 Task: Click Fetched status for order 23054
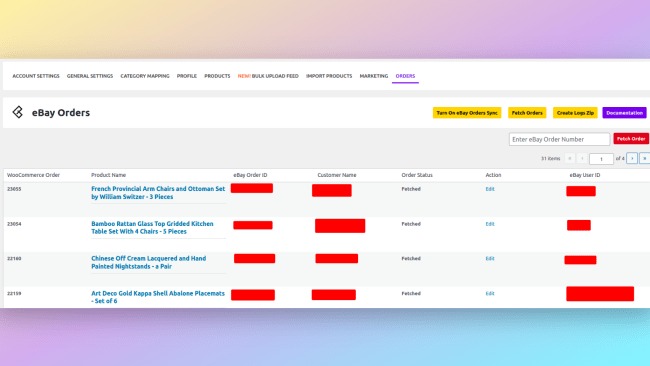click(411, 224)
